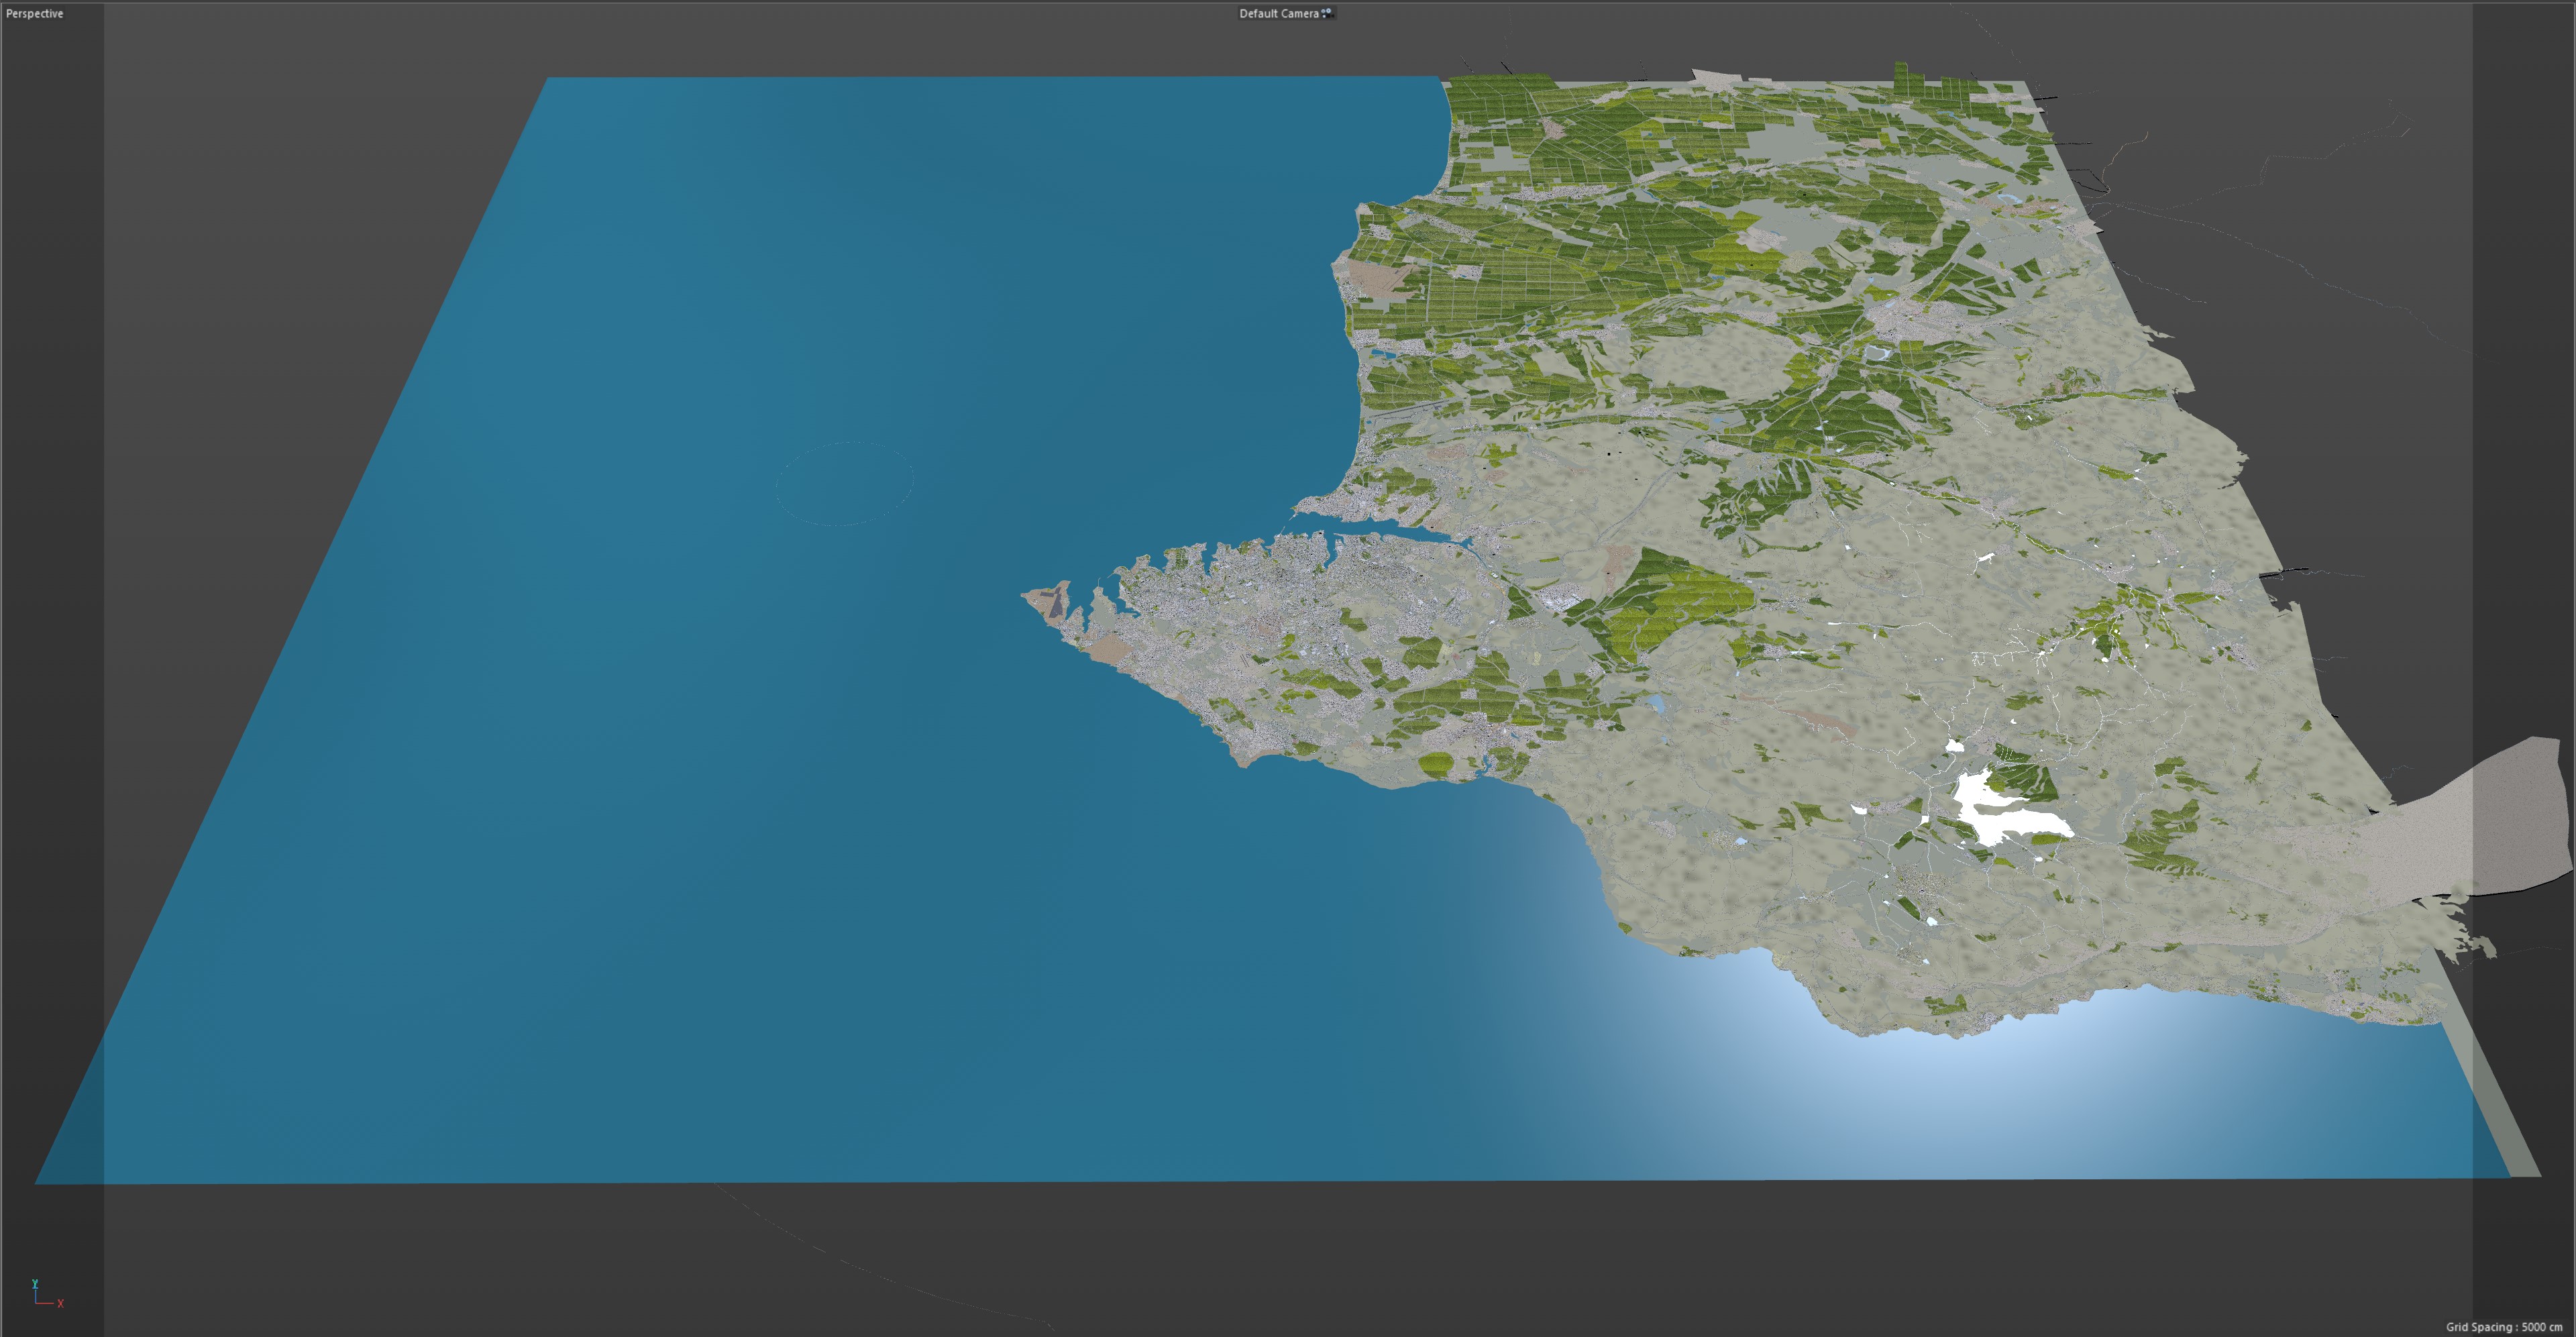Click the red X axis label

tap(61, 1303)
